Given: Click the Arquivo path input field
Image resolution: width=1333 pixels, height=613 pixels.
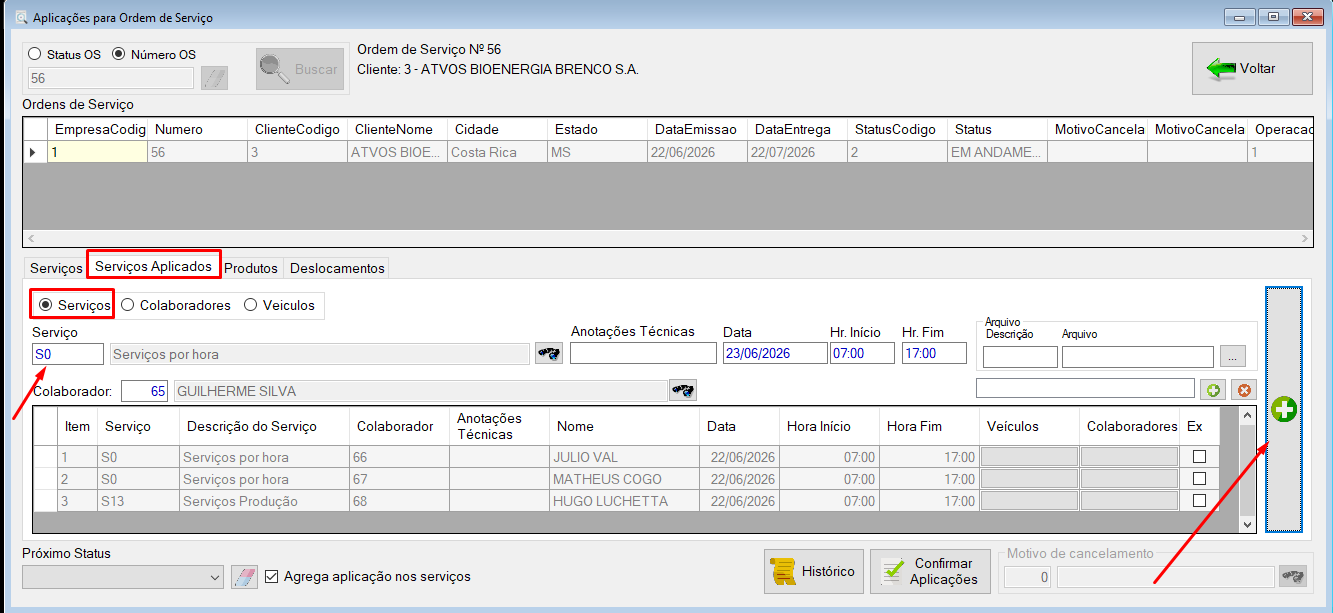Looking at the screenshot, I should click(x=1138, y=357).
